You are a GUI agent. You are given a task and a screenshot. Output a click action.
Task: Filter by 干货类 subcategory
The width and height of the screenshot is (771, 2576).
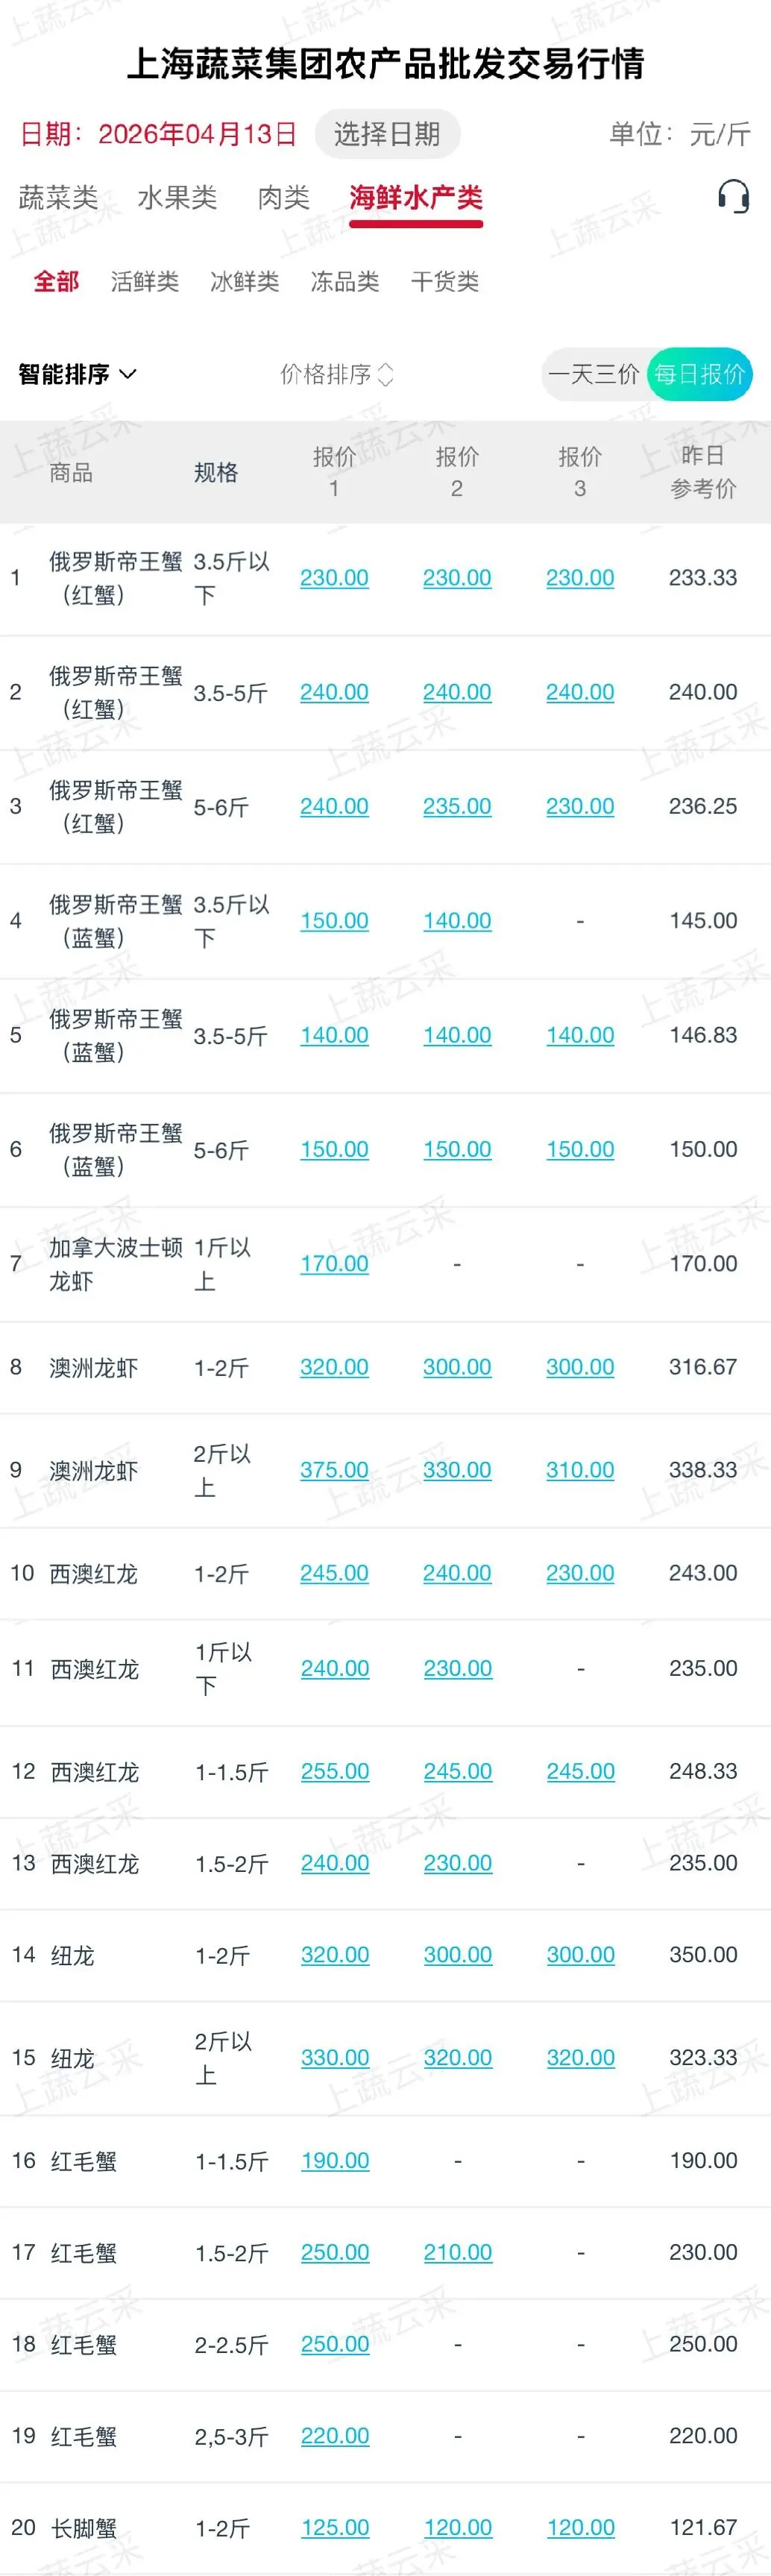(x=445, y=282)
